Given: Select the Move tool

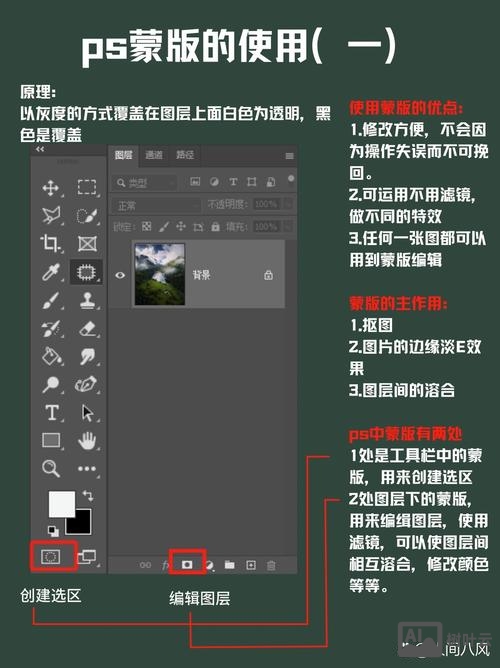Looking at the screenshot, I should 51,188.
